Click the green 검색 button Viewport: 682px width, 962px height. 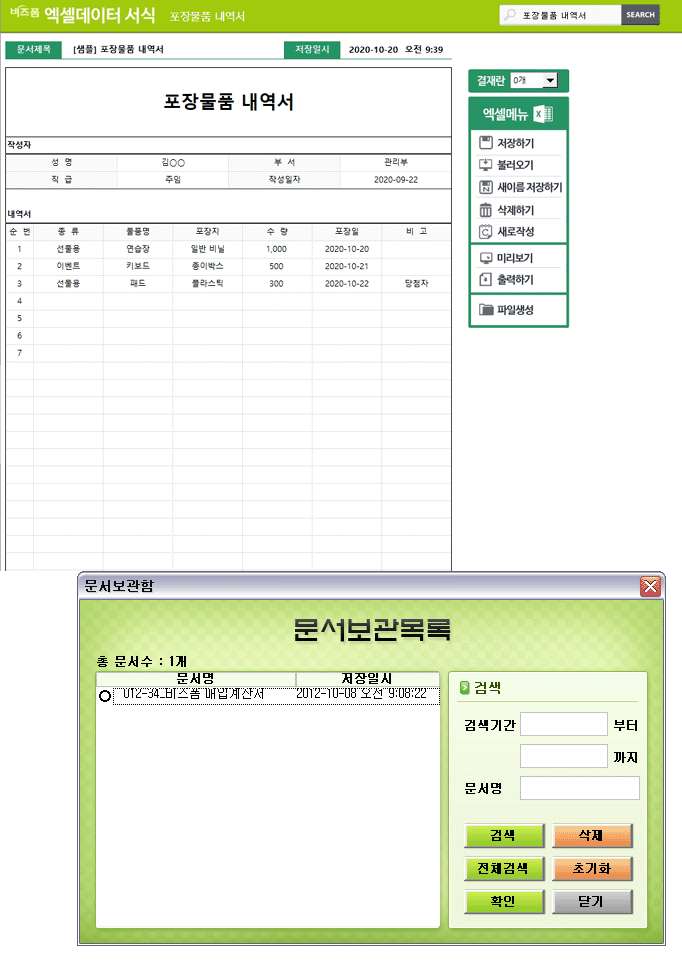pyautogui.click(x=504, y=836)
